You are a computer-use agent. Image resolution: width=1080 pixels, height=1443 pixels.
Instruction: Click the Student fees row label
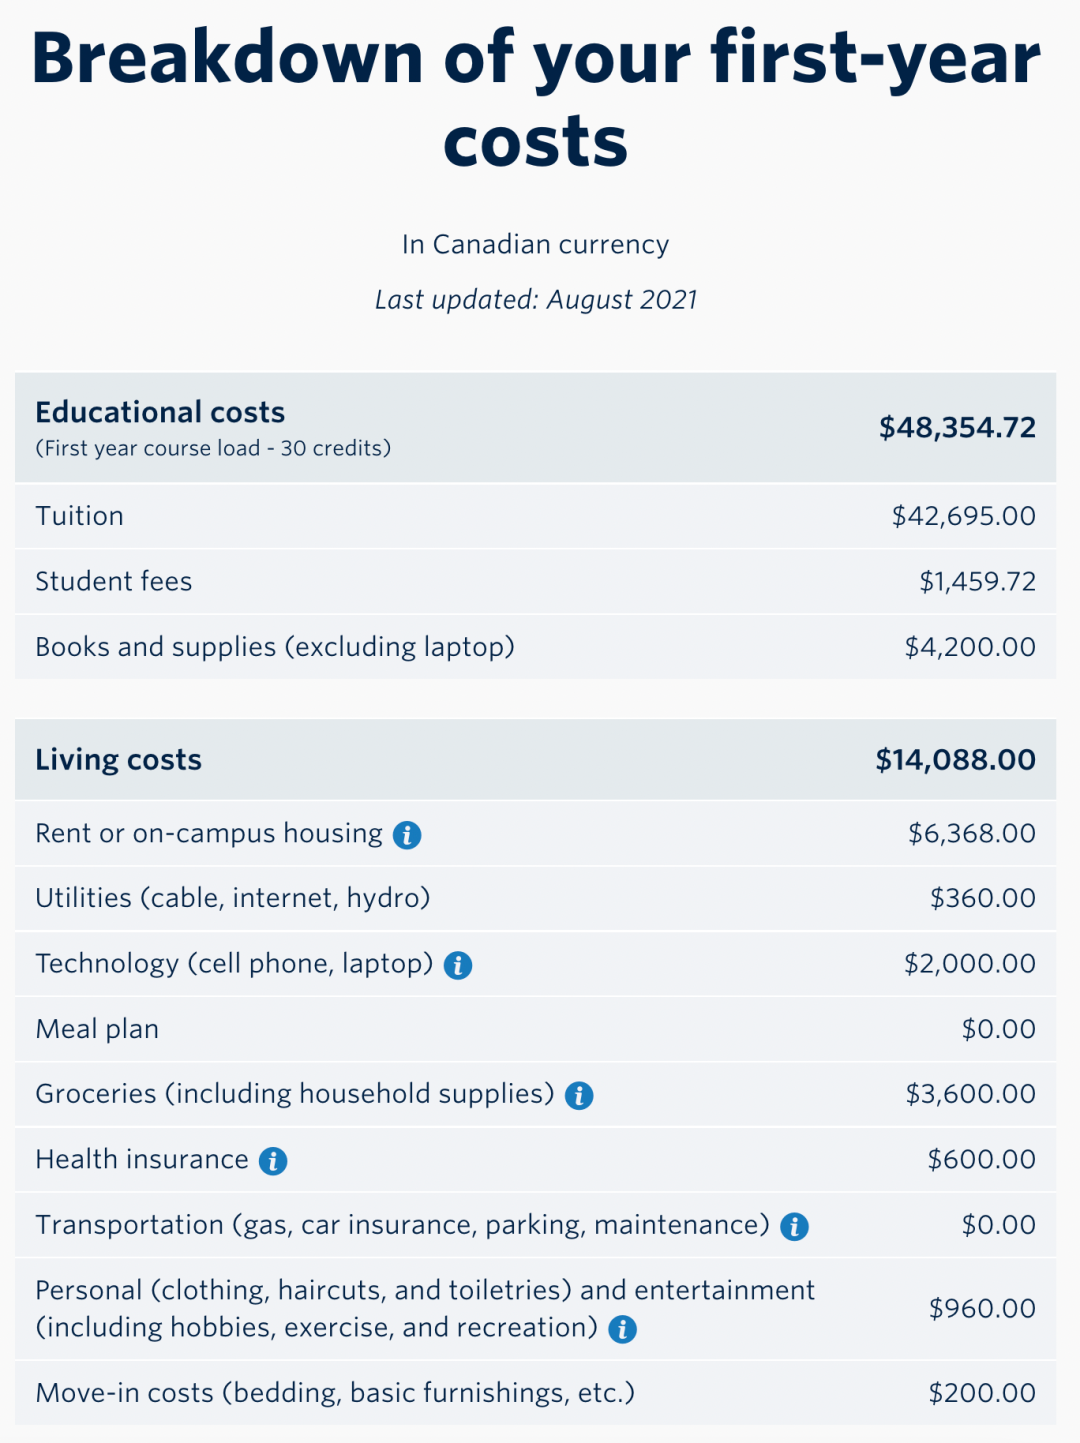(x=114, y=581)
